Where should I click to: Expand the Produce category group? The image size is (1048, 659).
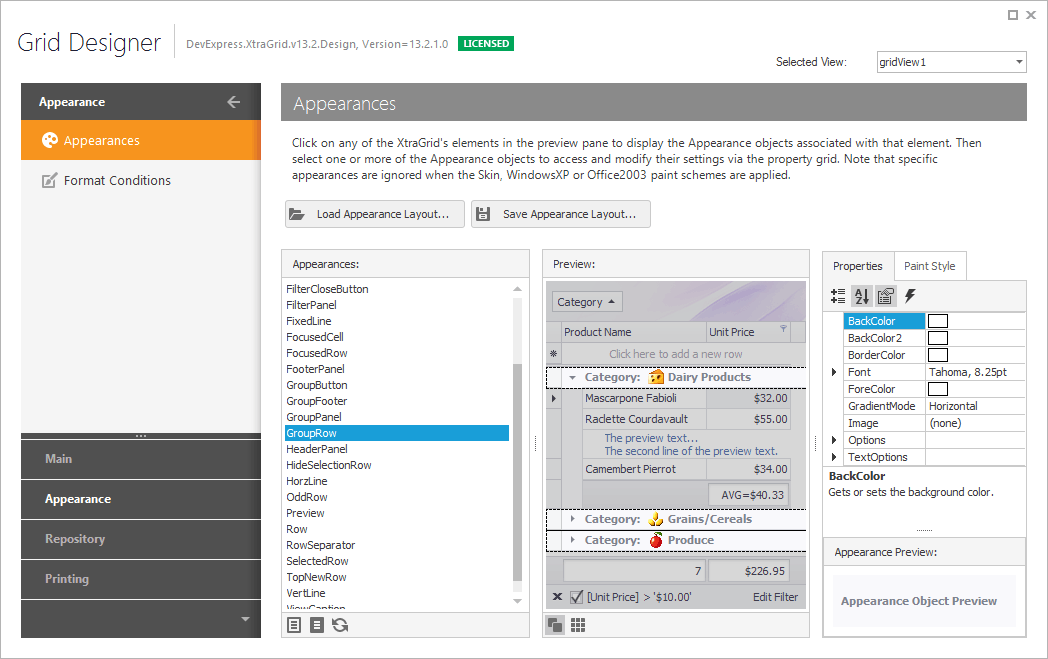point(572,539)
